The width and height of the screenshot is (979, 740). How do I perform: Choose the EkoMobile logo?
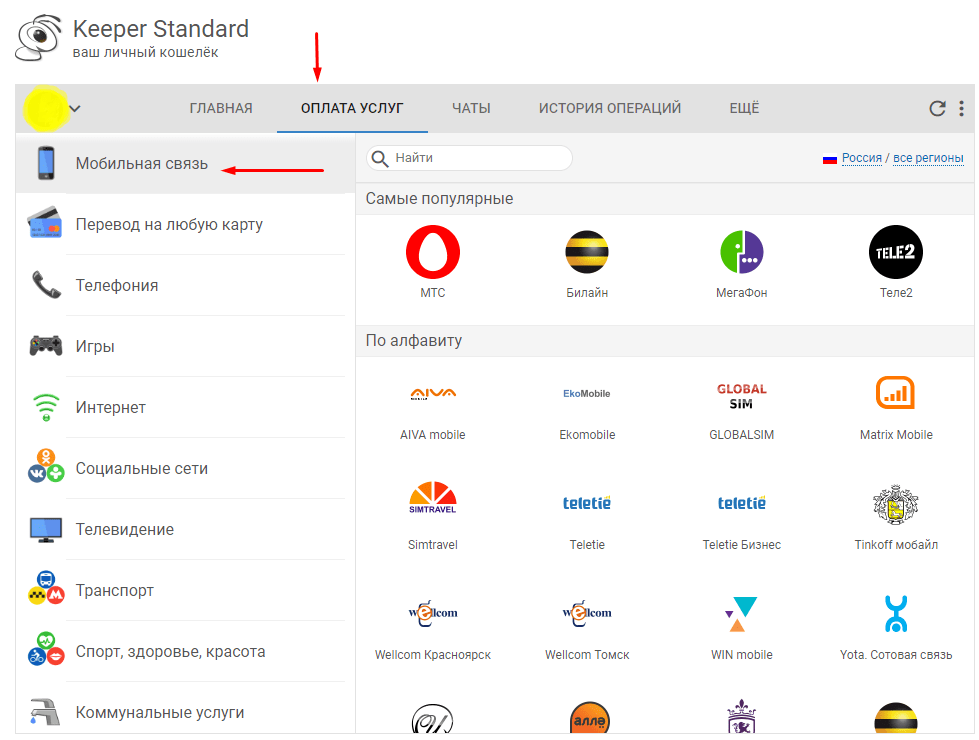587,393
